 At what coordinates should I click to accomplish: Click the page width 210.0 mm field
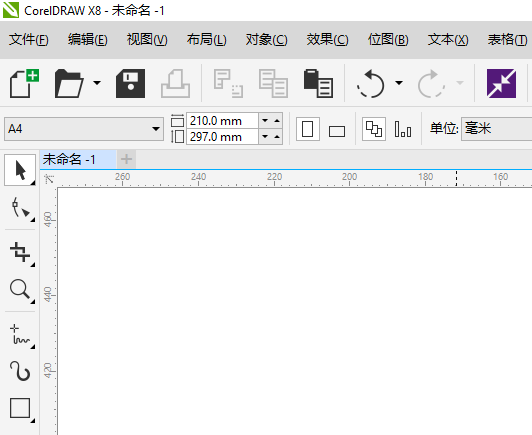pyautogui.click(x=222, y=121)
